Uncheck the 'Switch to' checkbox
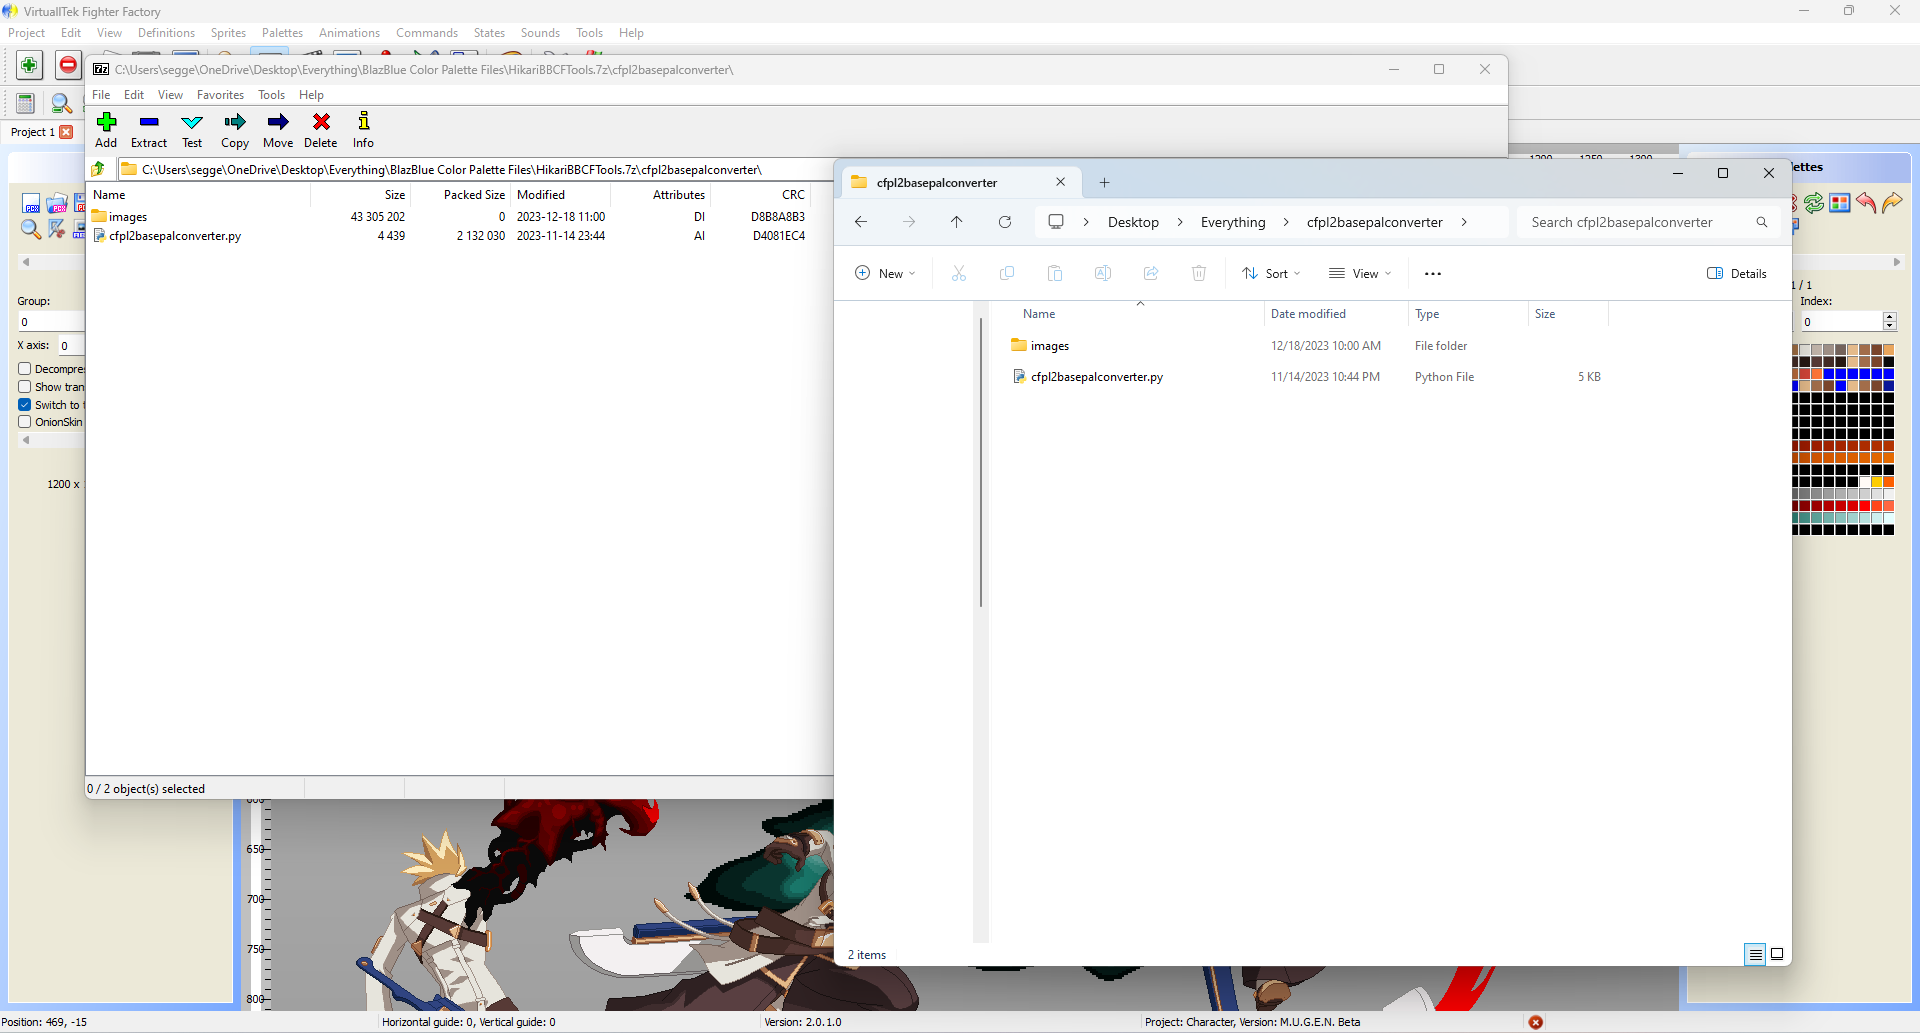 coord(25,405)
